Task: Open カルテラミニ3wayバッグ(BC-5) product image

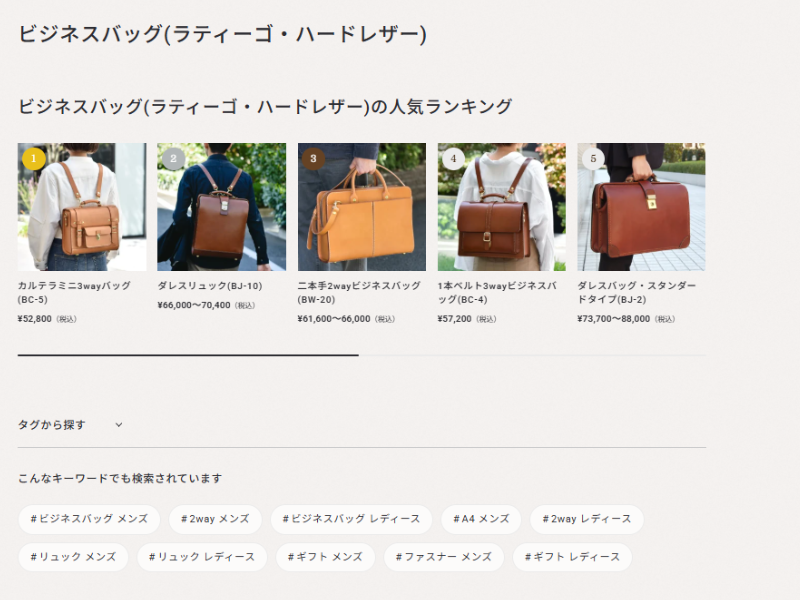Action: pyautogui.click(x=82, y=207)
